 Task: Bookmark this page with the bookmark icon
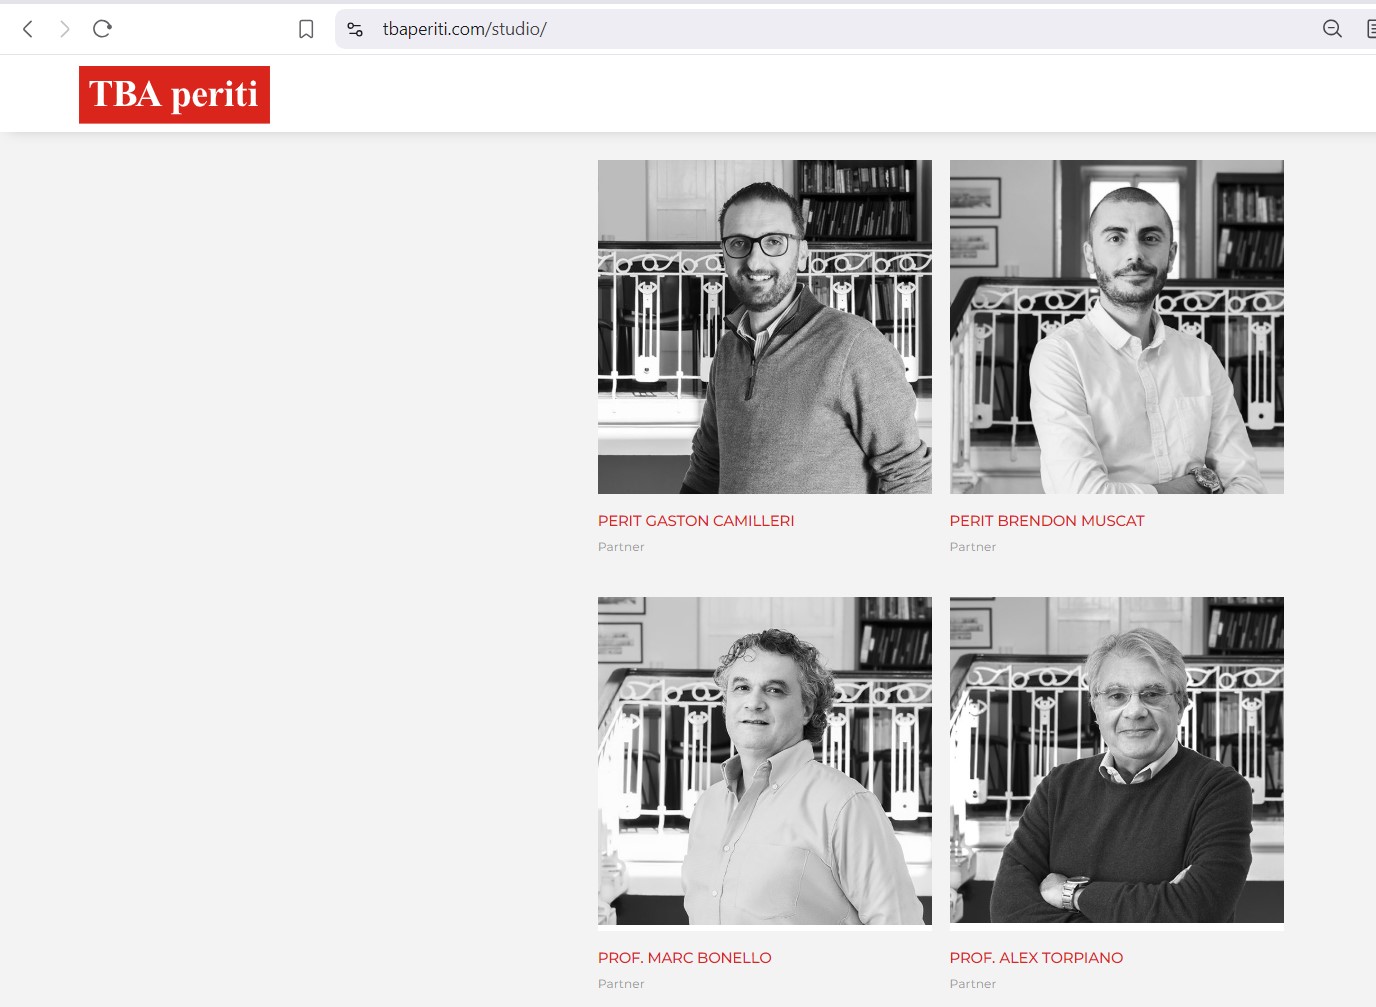306,29
